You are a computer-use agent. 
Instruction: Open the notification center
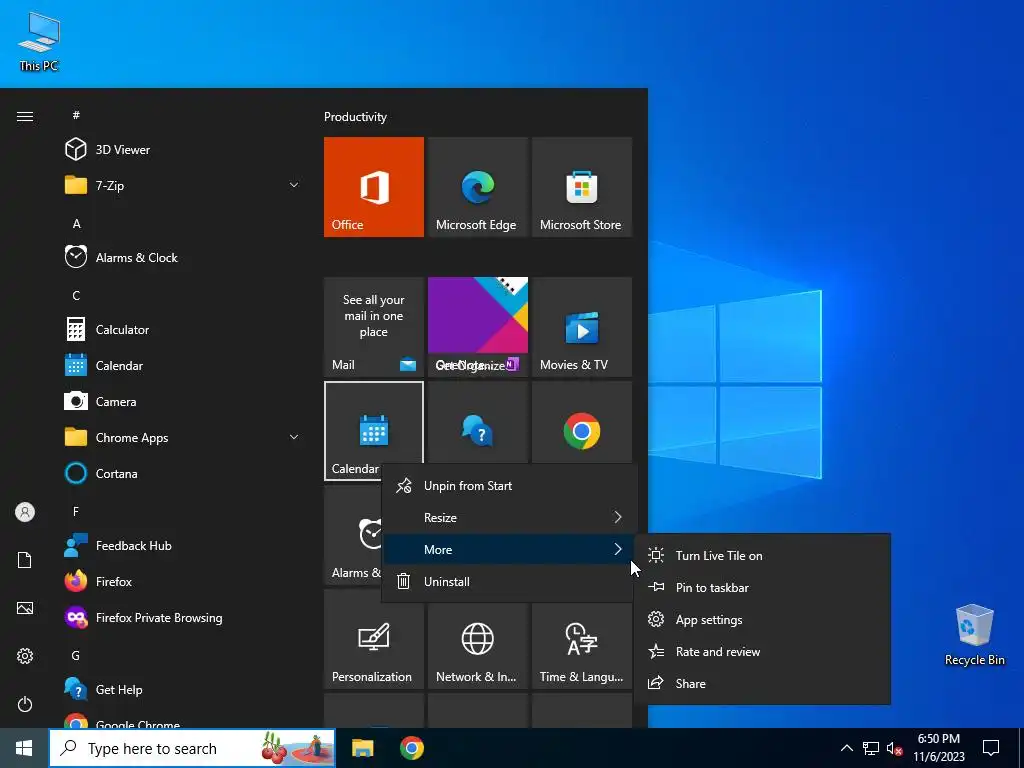(991, 748)
